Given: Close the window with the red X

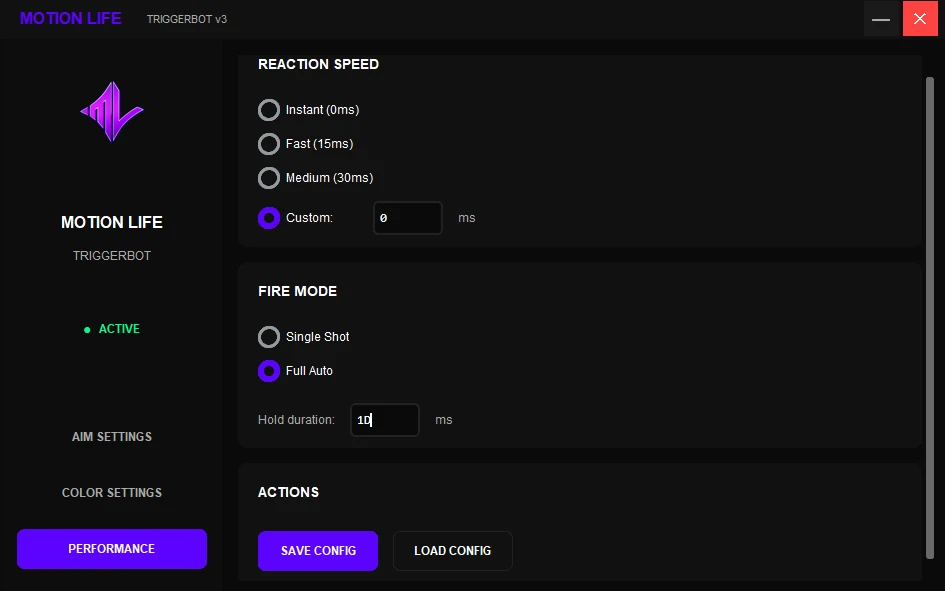Looking at the screenshot, I should [920, 19].
